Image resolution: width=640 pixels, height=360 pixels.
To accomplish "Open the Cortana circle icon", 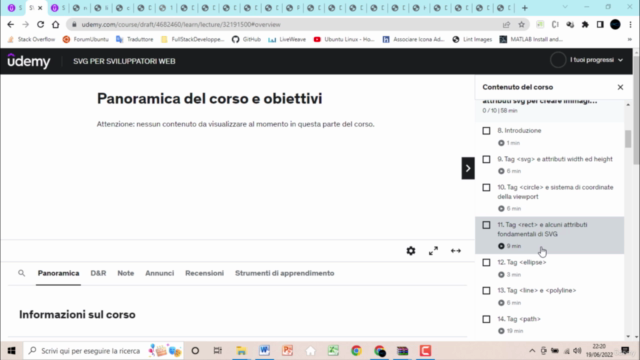I will click(195, 351).
